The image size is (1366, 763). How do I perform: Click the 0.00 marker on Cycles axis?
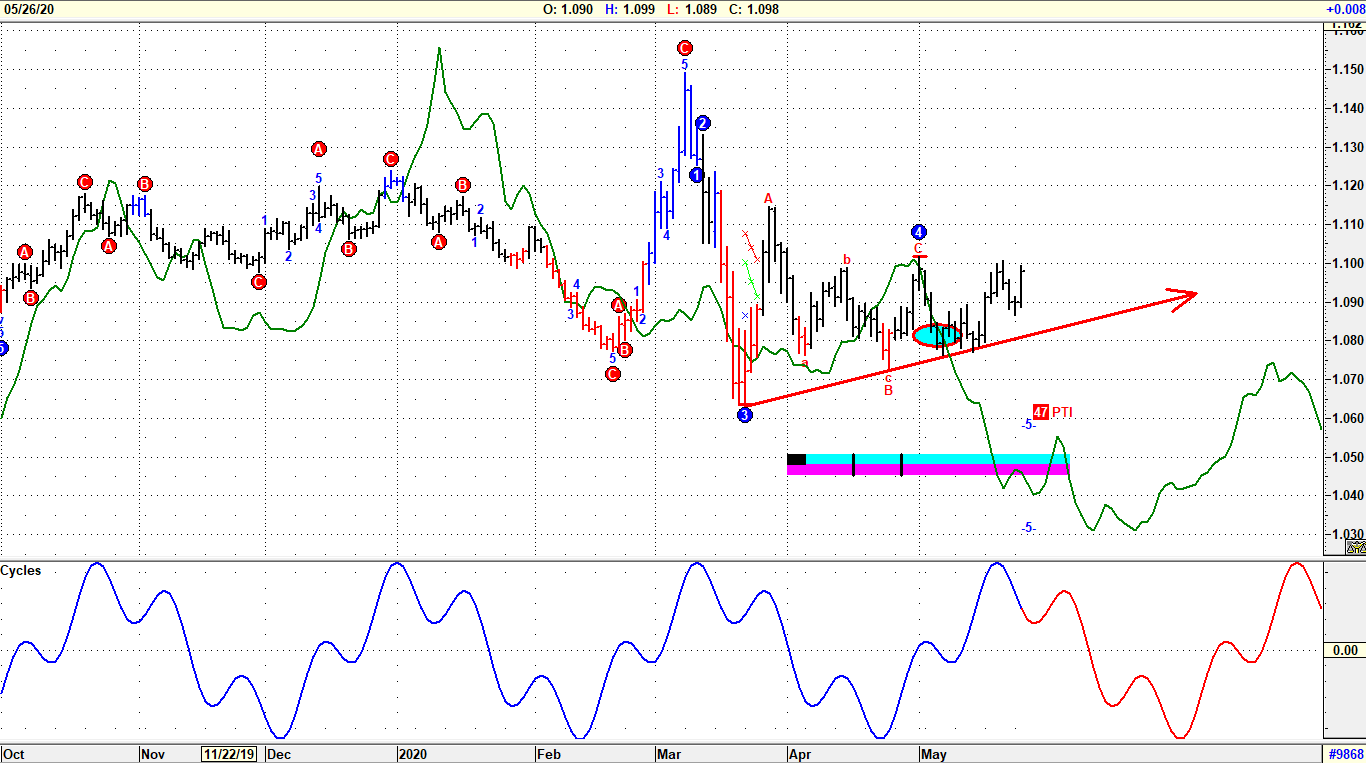pos(1344,651)
